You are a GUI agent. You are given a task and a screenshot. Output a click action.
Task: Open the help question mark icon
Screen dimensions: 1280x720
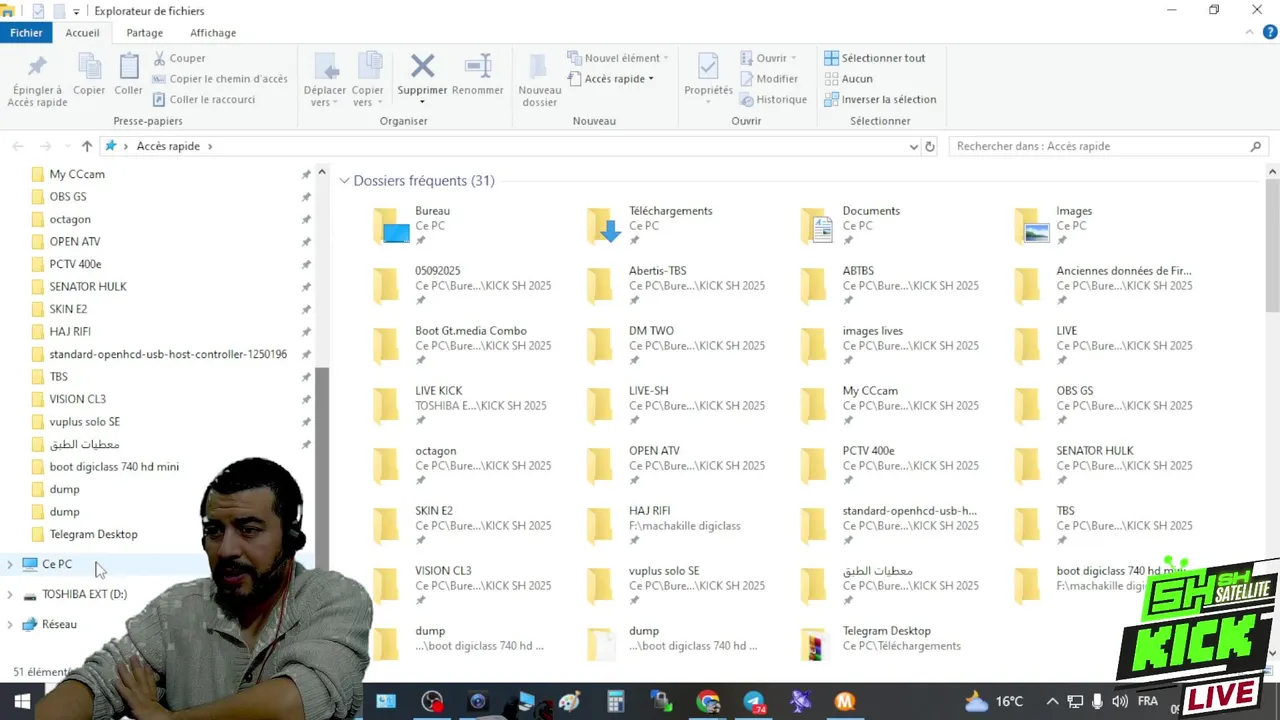pyautogui.click(x=1270, y=32)
